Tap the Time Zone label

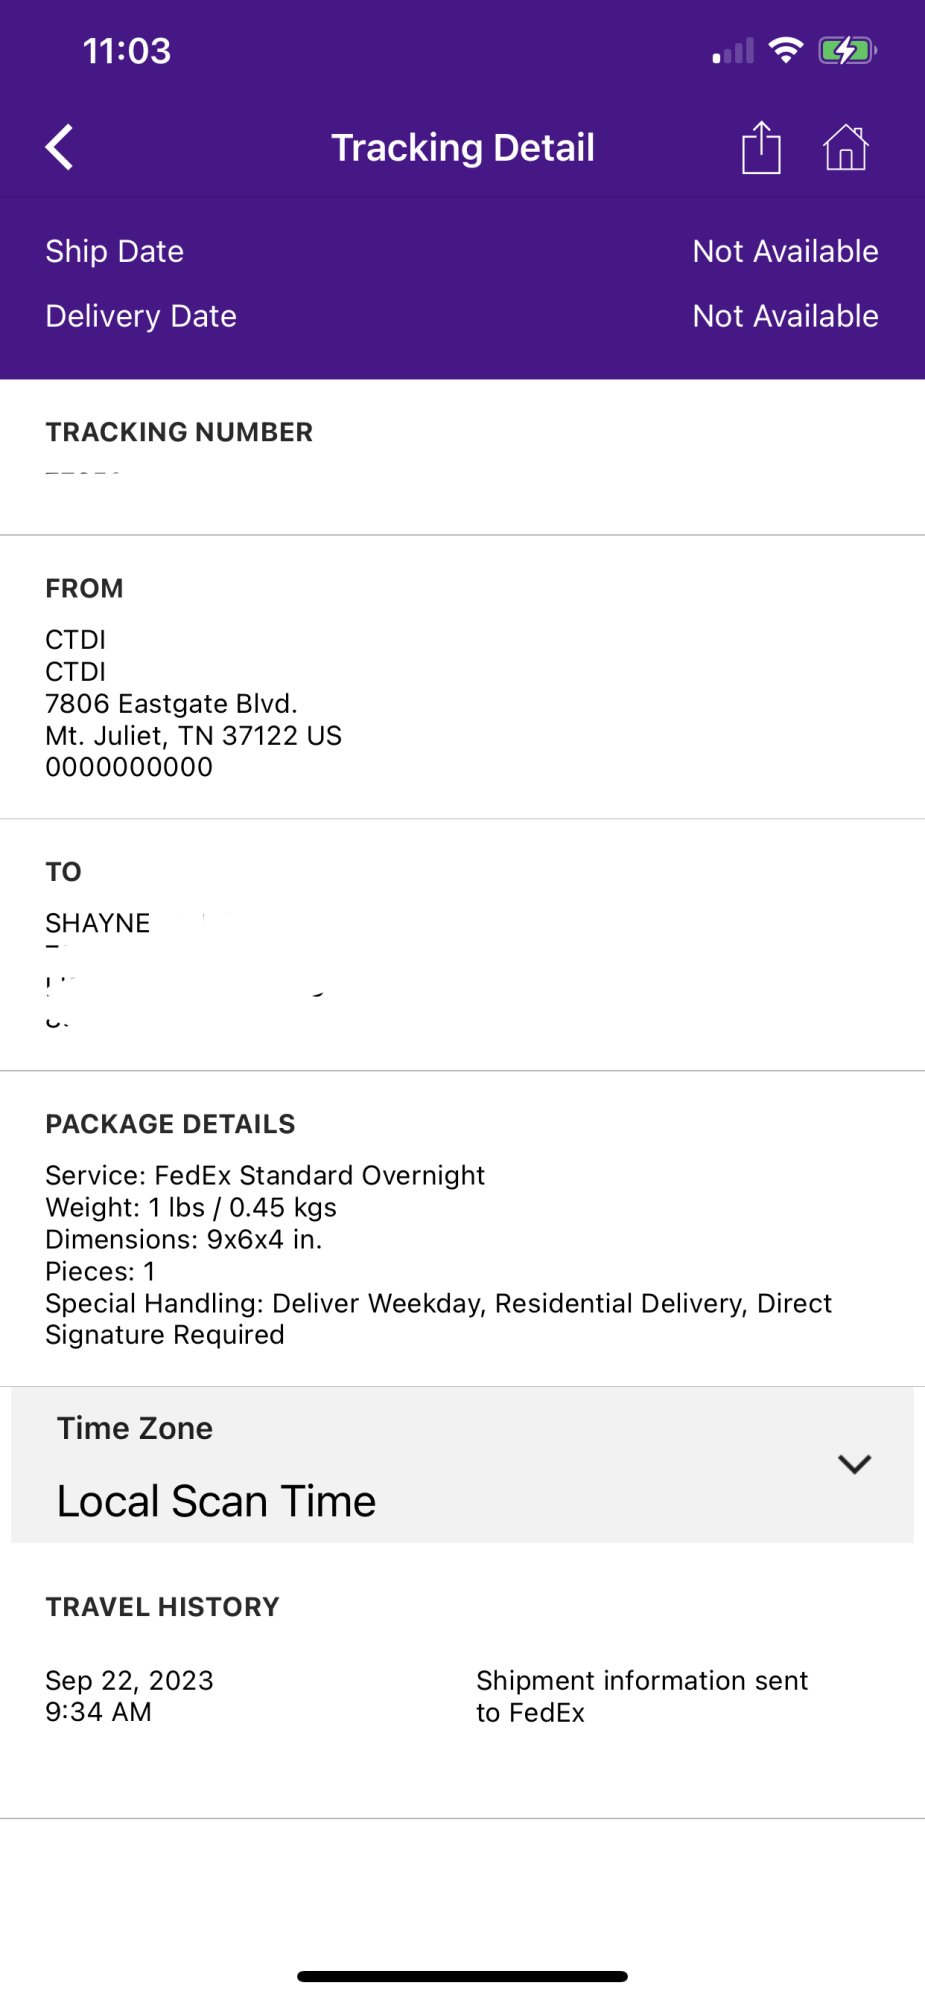click(135, 1428)
